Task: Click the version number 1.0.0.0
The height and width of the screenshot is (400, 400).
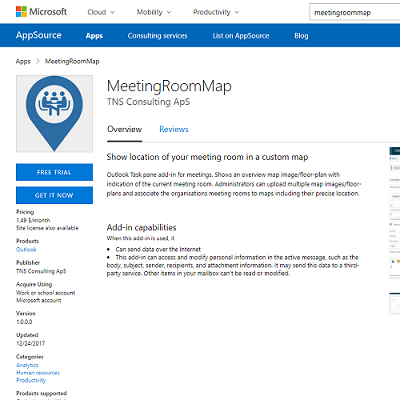Action: click(x=24, y=322)
